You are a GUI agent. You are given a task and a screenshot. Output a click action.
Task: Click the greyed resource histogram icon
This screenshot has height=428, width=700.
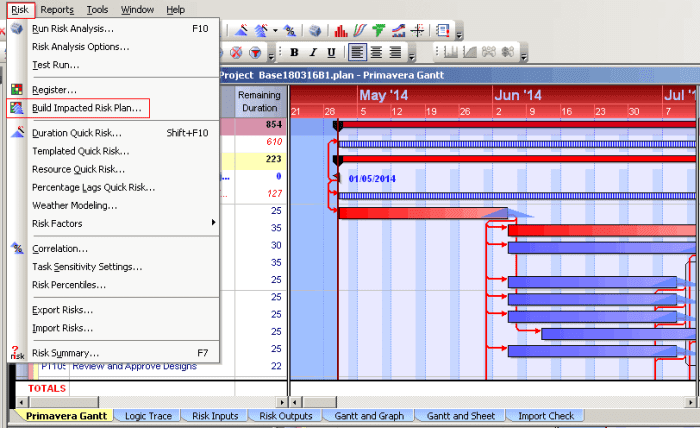(450, 52)
